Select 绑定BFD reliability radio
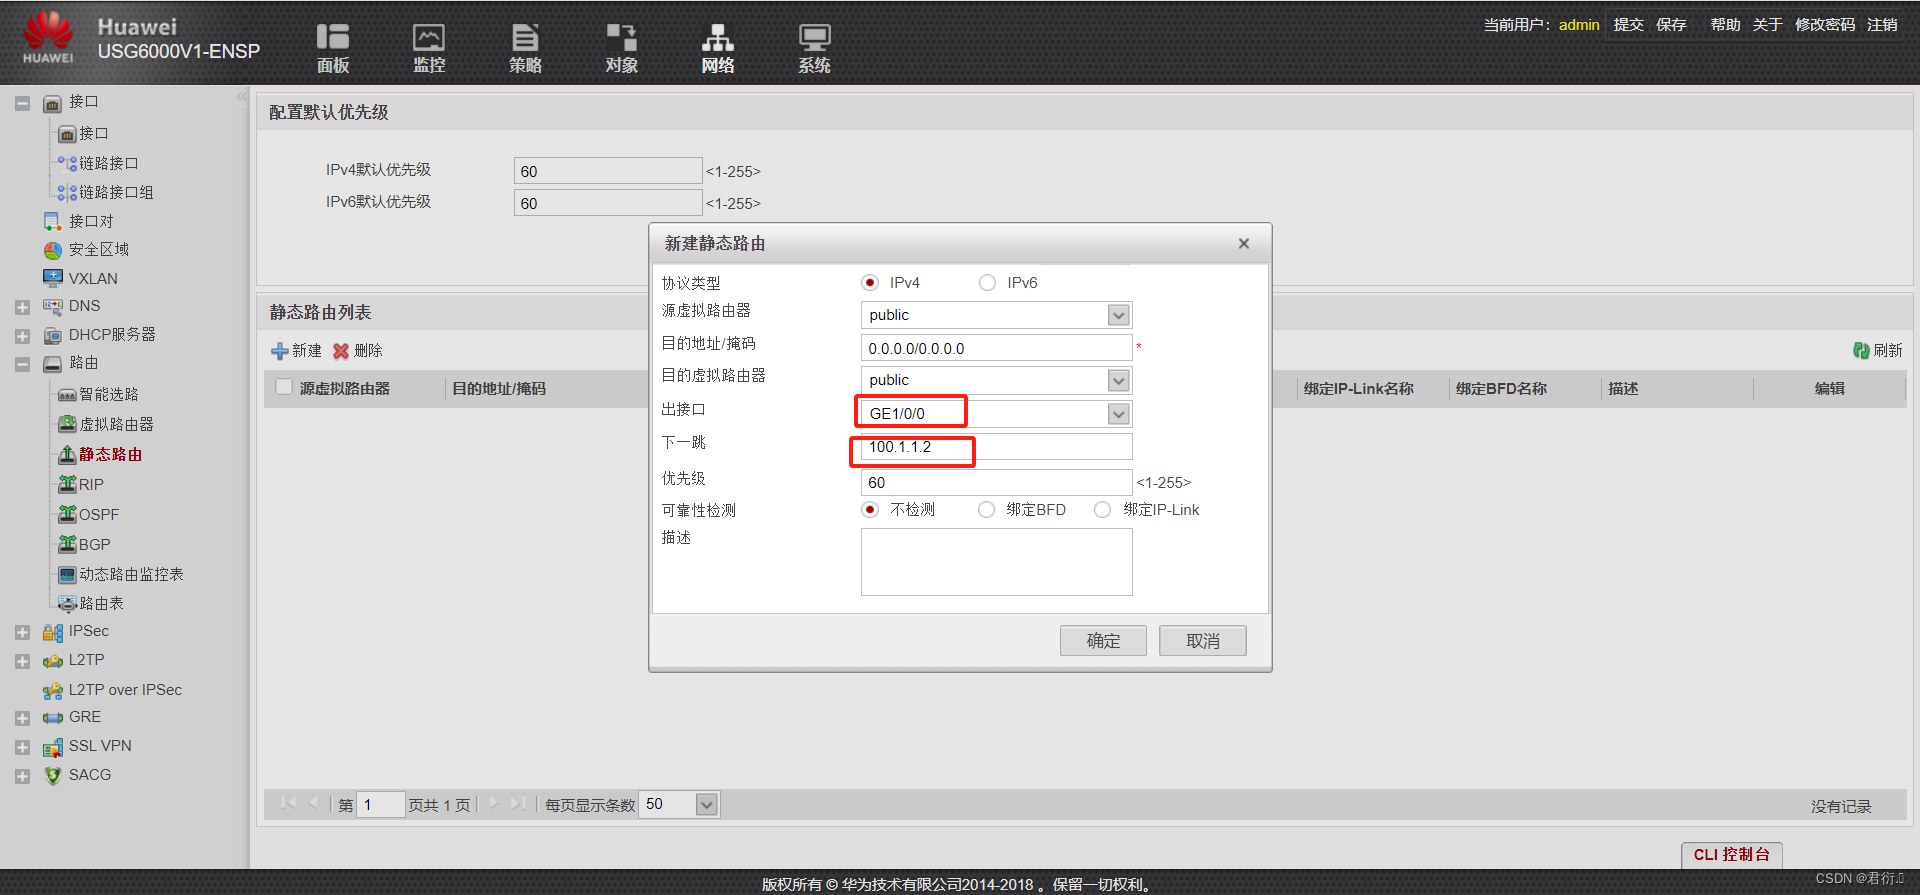Image resolution: width=1920 pixels, height=895 pixels. coord(986,510)
